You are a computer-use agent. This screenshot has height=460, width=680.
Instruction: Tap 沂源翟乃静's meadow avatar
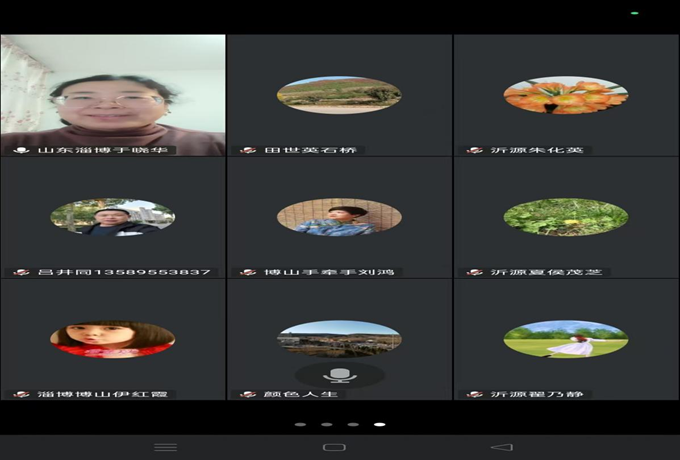pyautogui.click(x=566, y=339)
